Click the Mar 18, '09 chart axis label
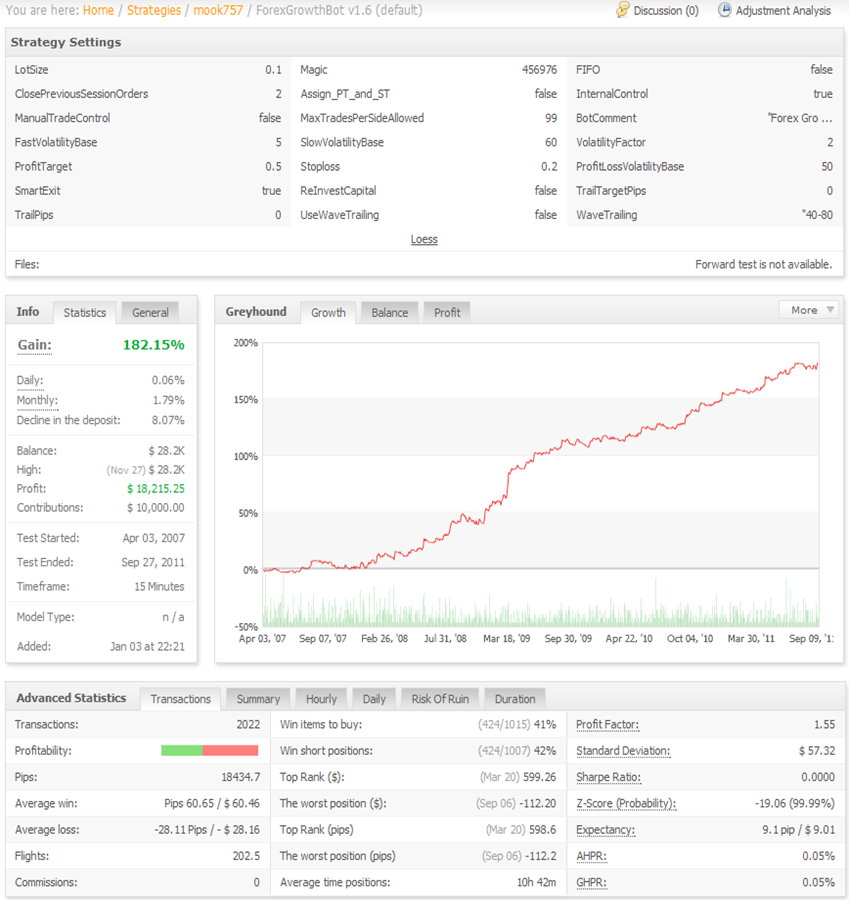 pos(506,638)
